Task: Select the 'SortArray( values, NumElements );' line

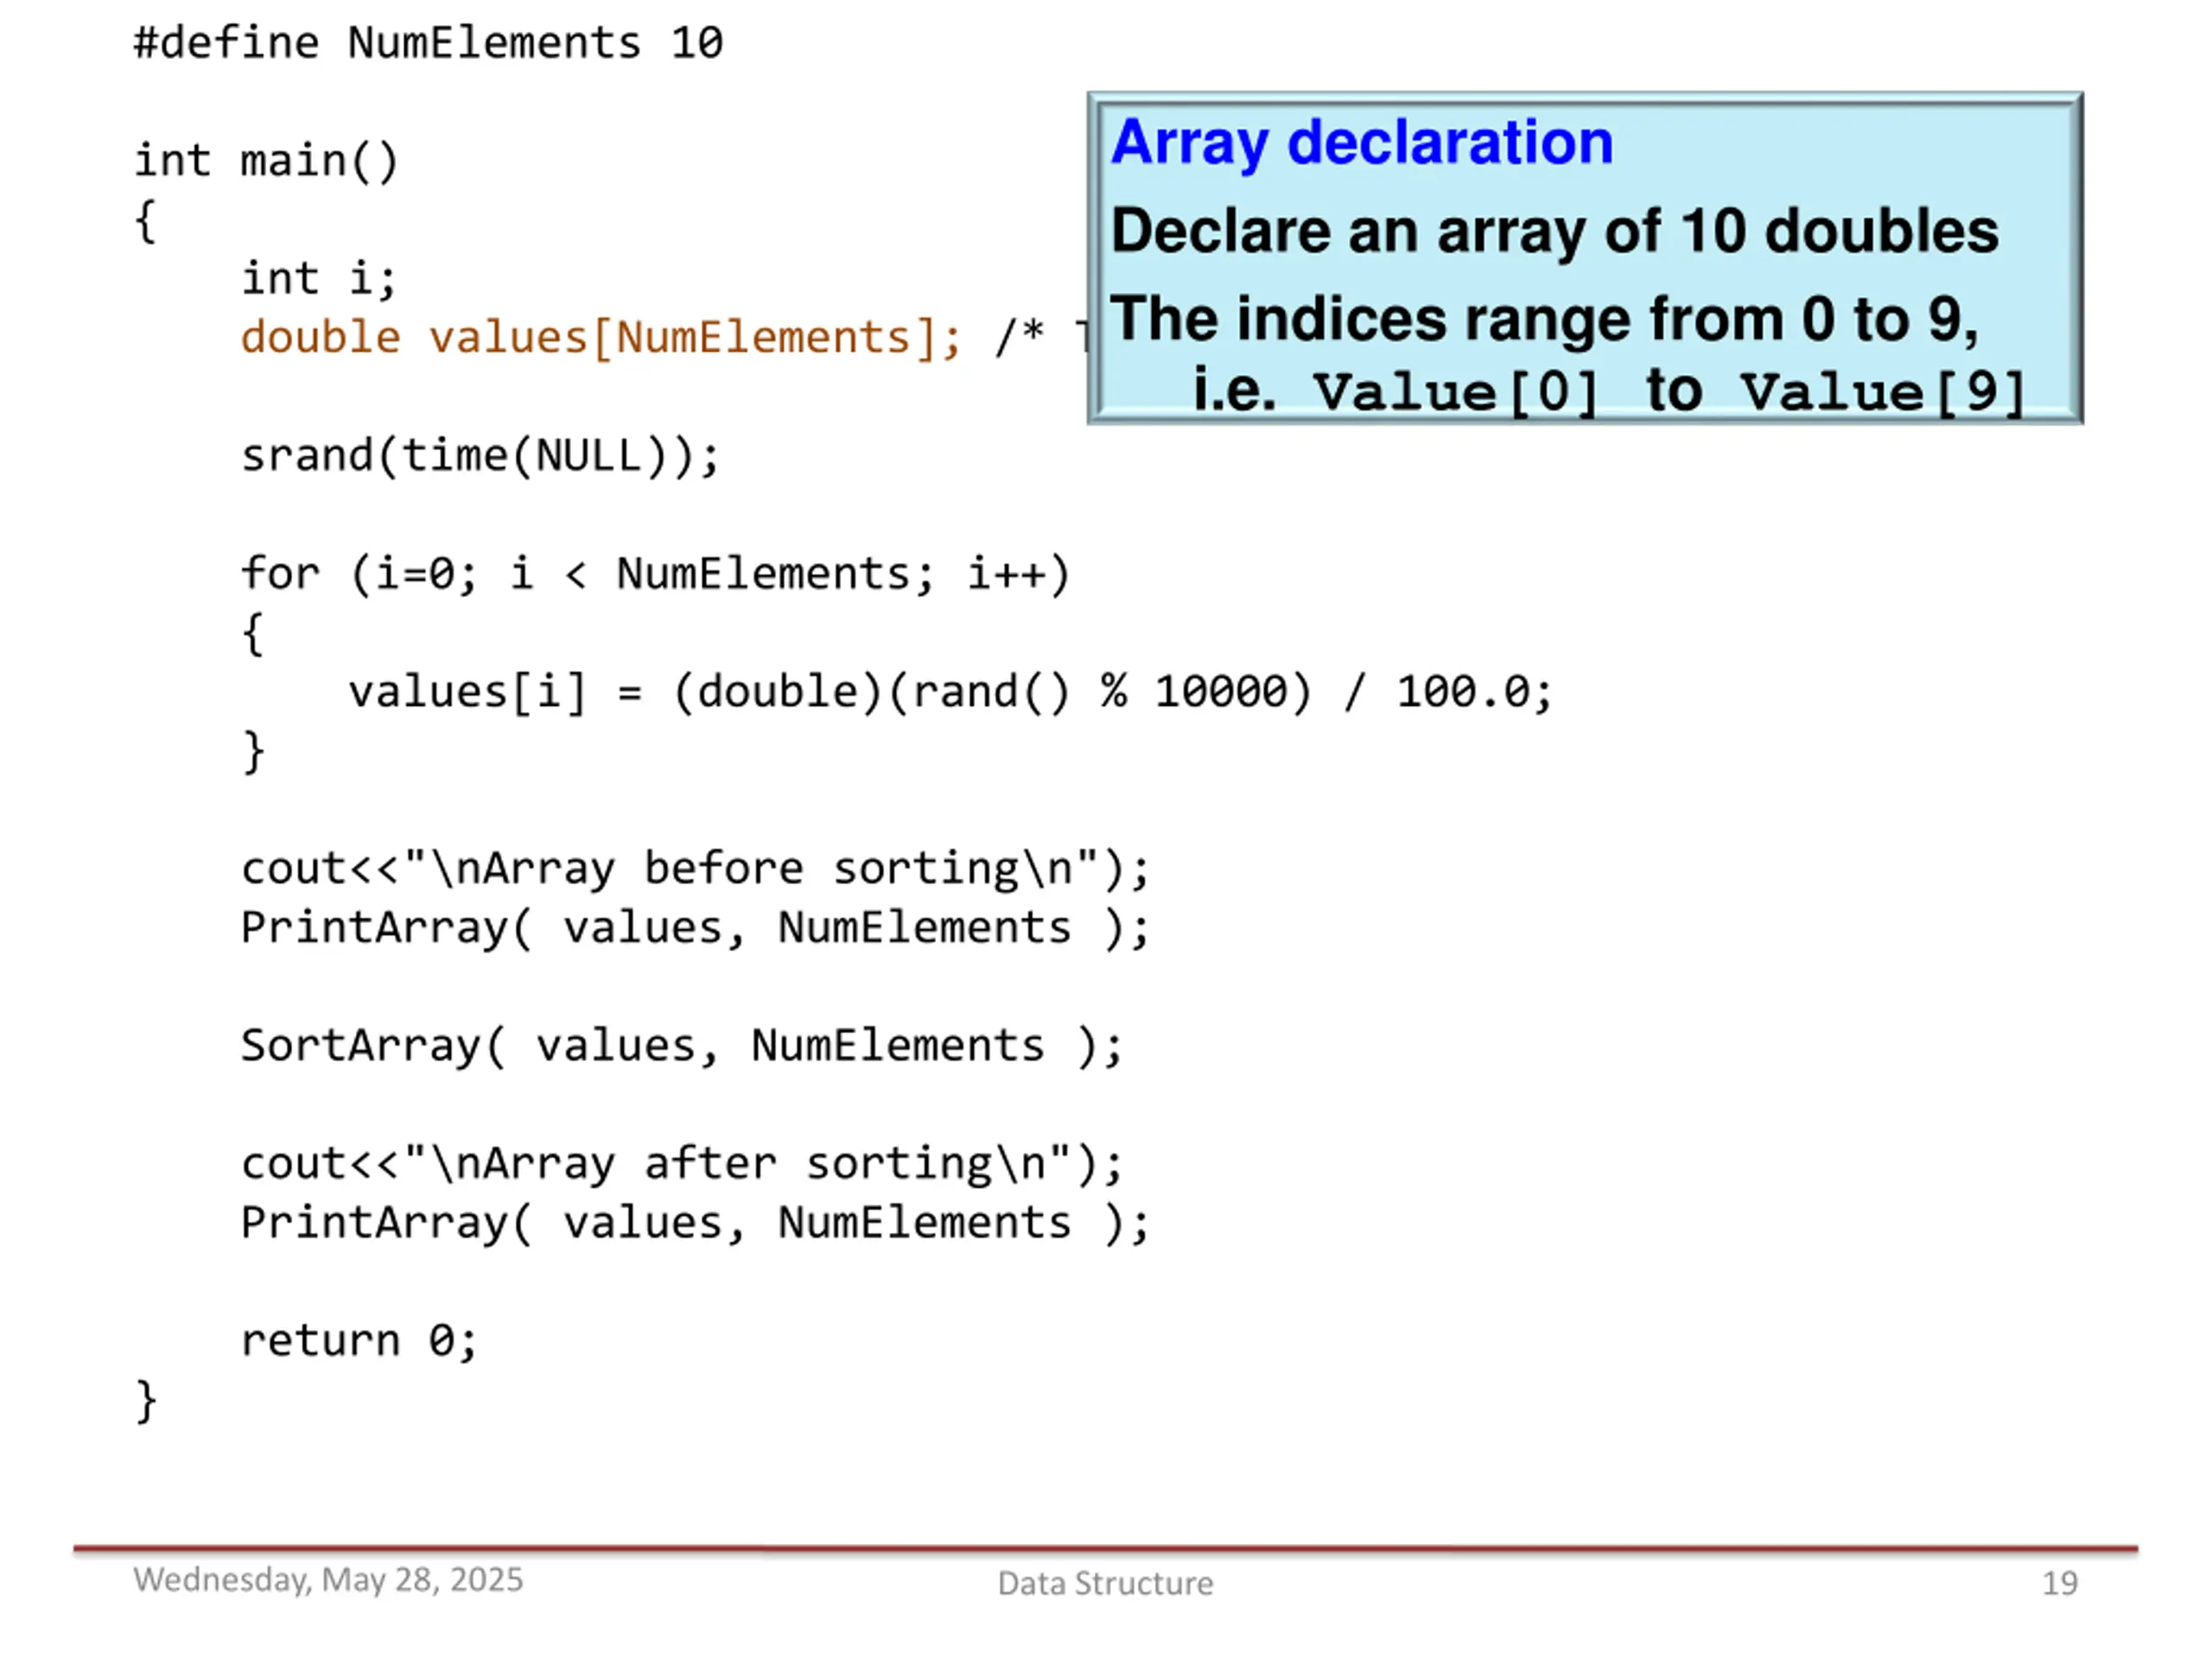Action: coord(682,1046)
